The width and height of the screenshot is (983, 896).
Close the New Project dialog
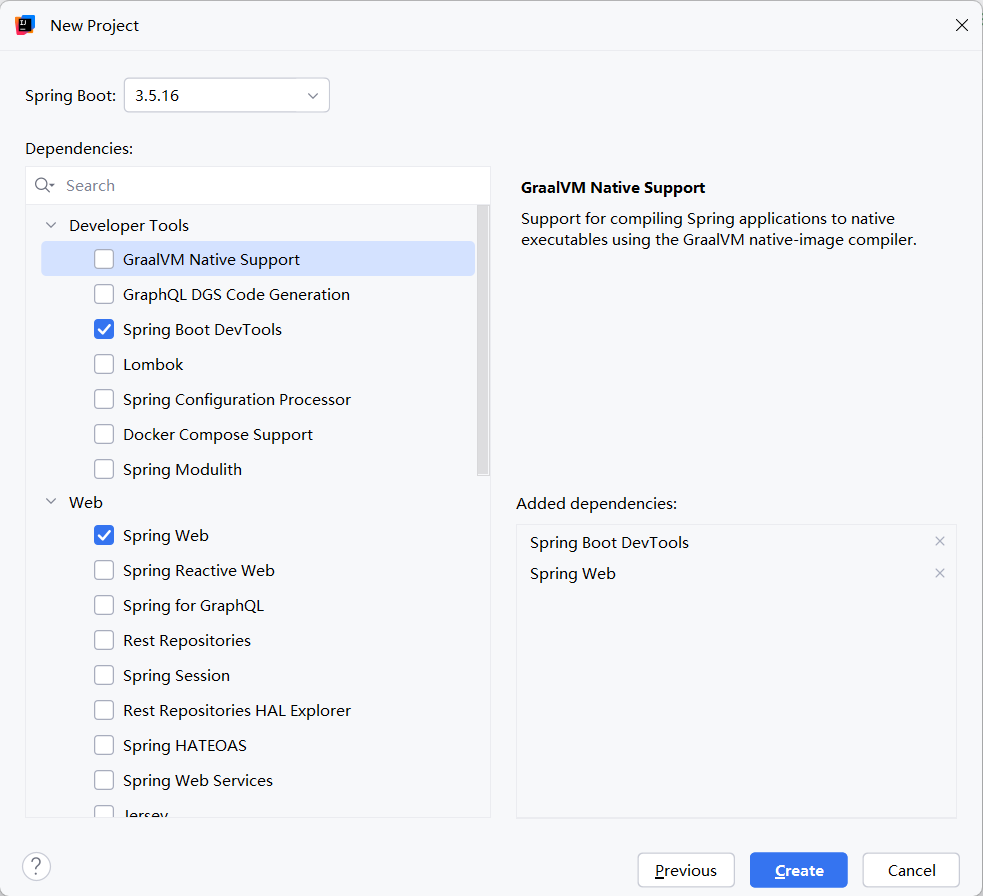pyautogui.click(x=961, y=25)
